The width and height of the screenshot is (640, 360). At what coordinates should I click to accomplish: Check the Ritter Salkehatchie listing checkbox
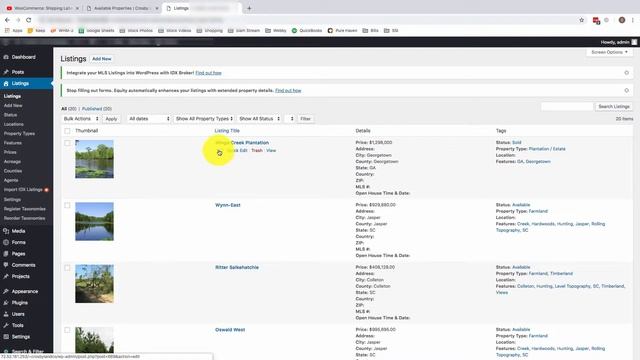click(x=67, y=268)
